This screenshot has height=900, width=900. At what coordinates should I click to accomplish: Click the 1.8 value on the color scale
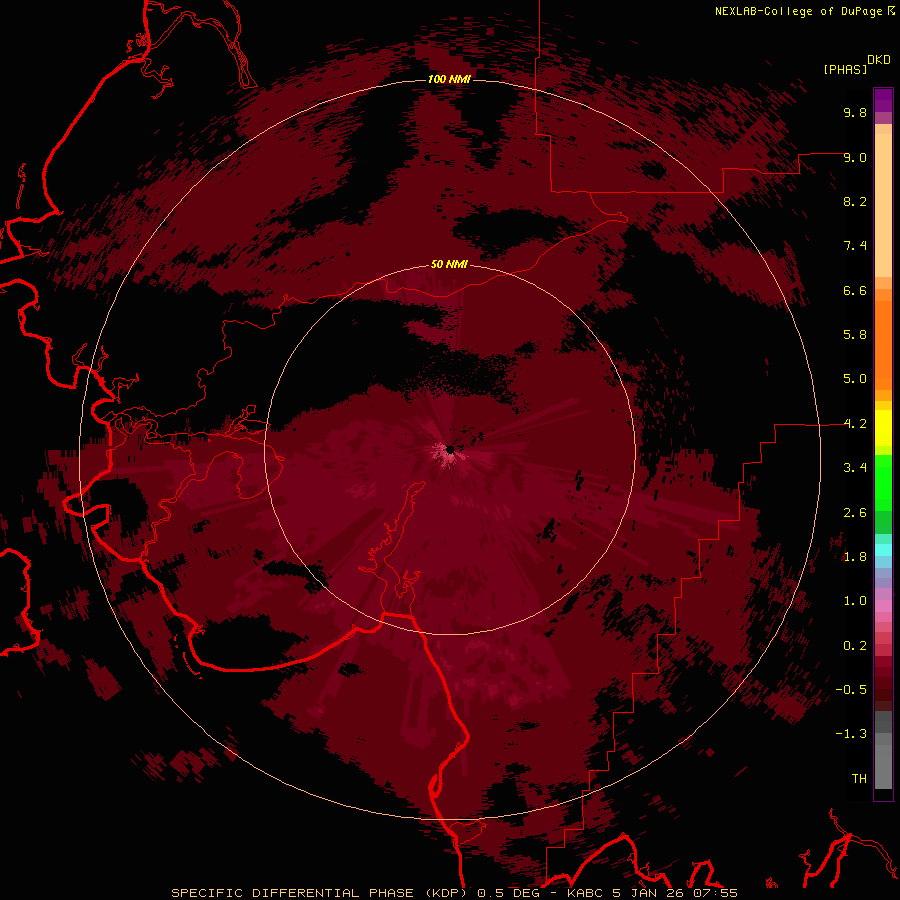point(855,557)
